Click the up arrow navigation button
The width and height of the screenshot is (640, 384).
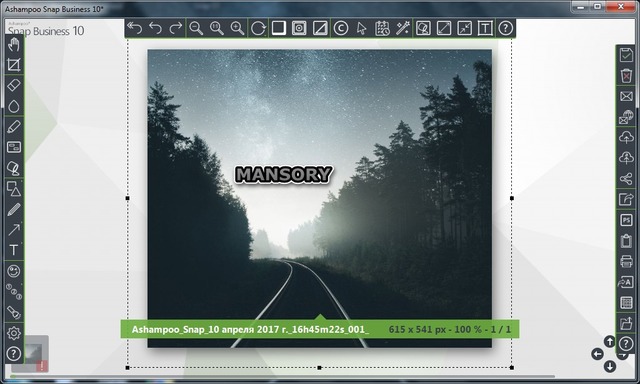(609, 342)
